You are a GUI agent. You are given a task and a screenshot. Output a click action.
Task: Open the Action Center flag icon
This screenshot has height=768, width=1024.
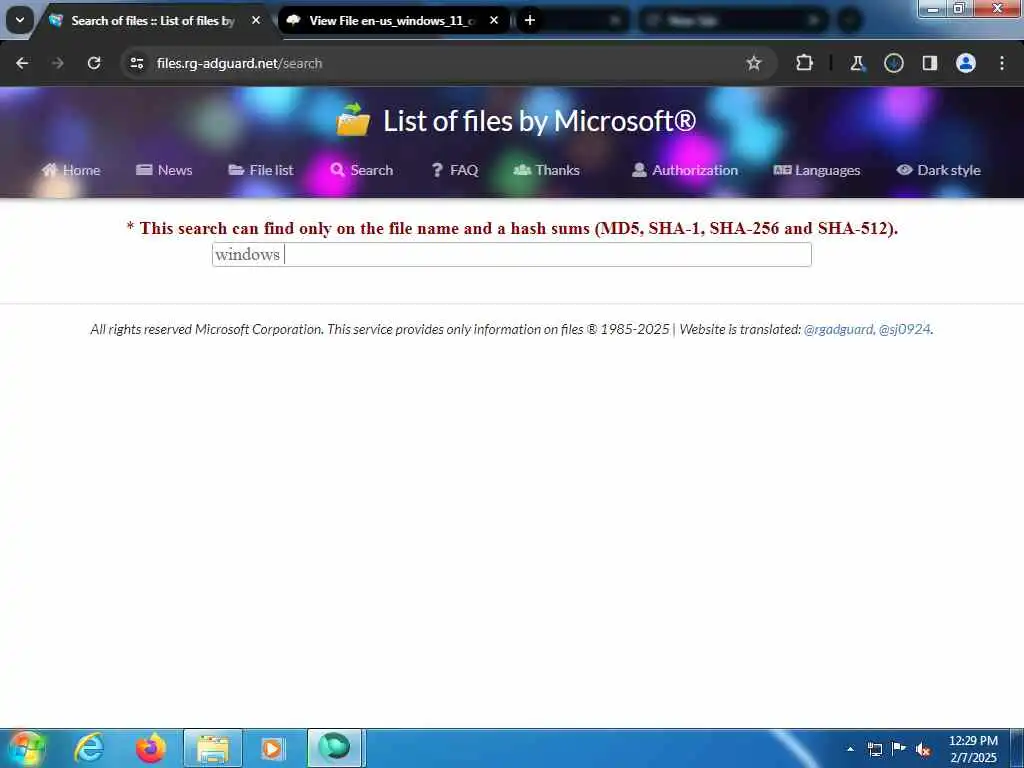[899, 749]
